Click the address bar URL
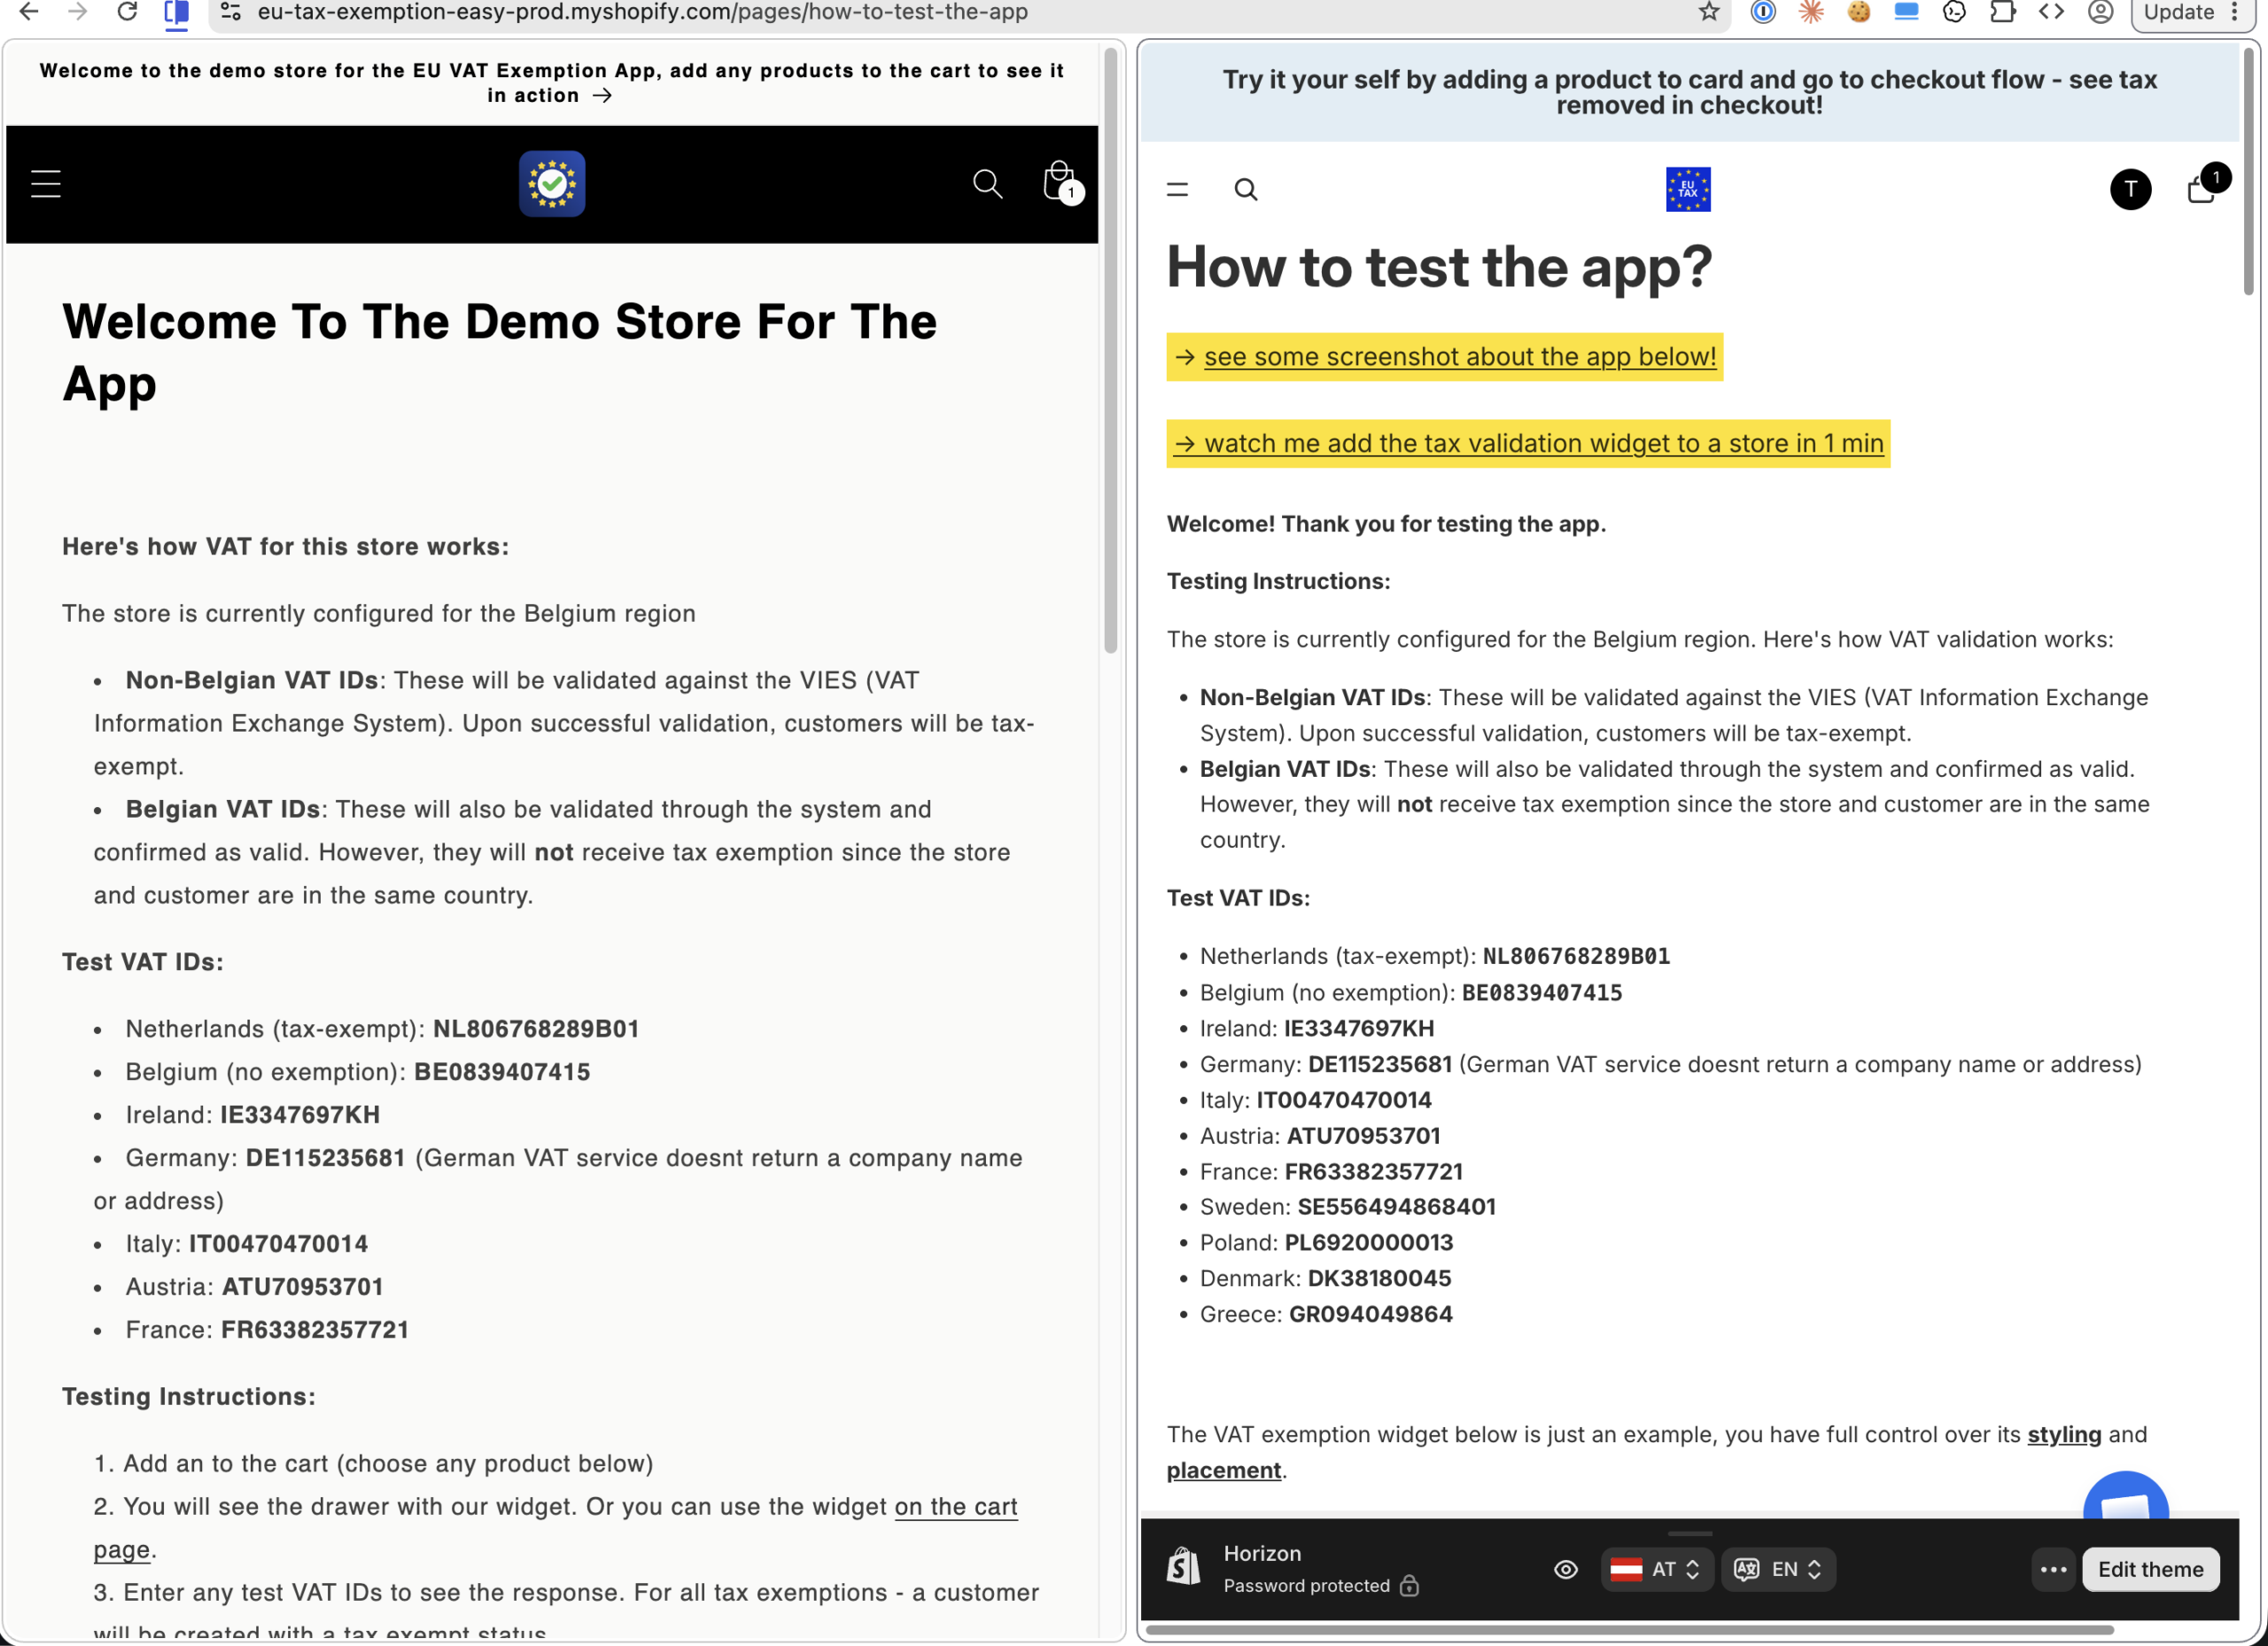The height and width of the screenshot is (1646, 2268). point(642,12)
